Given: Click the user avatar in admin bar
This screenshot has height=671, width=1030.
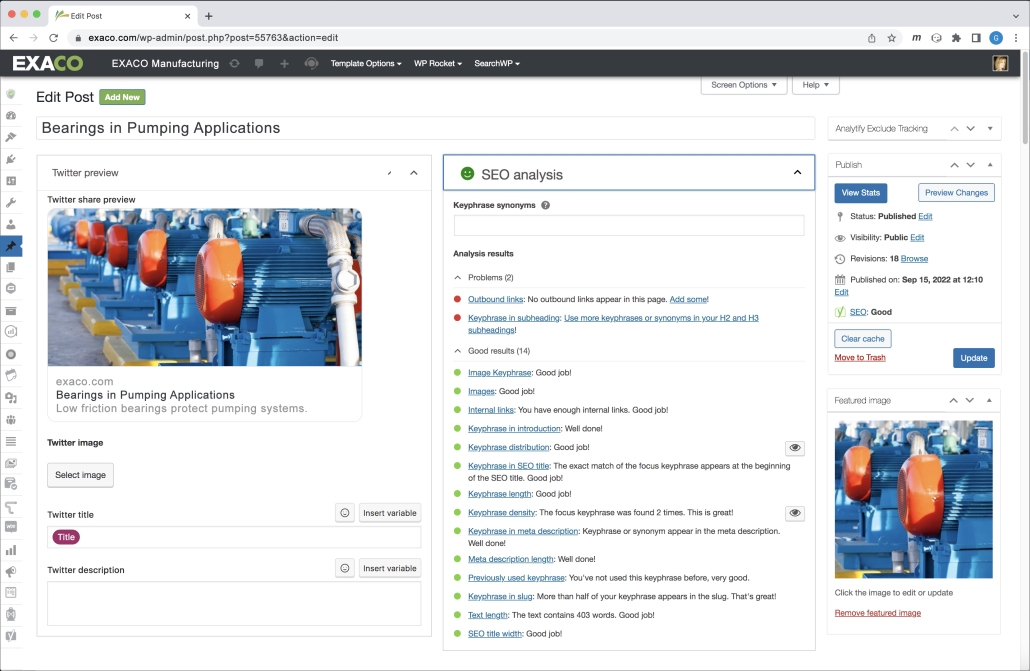Looking at the screenshot, I should [999, 63].
